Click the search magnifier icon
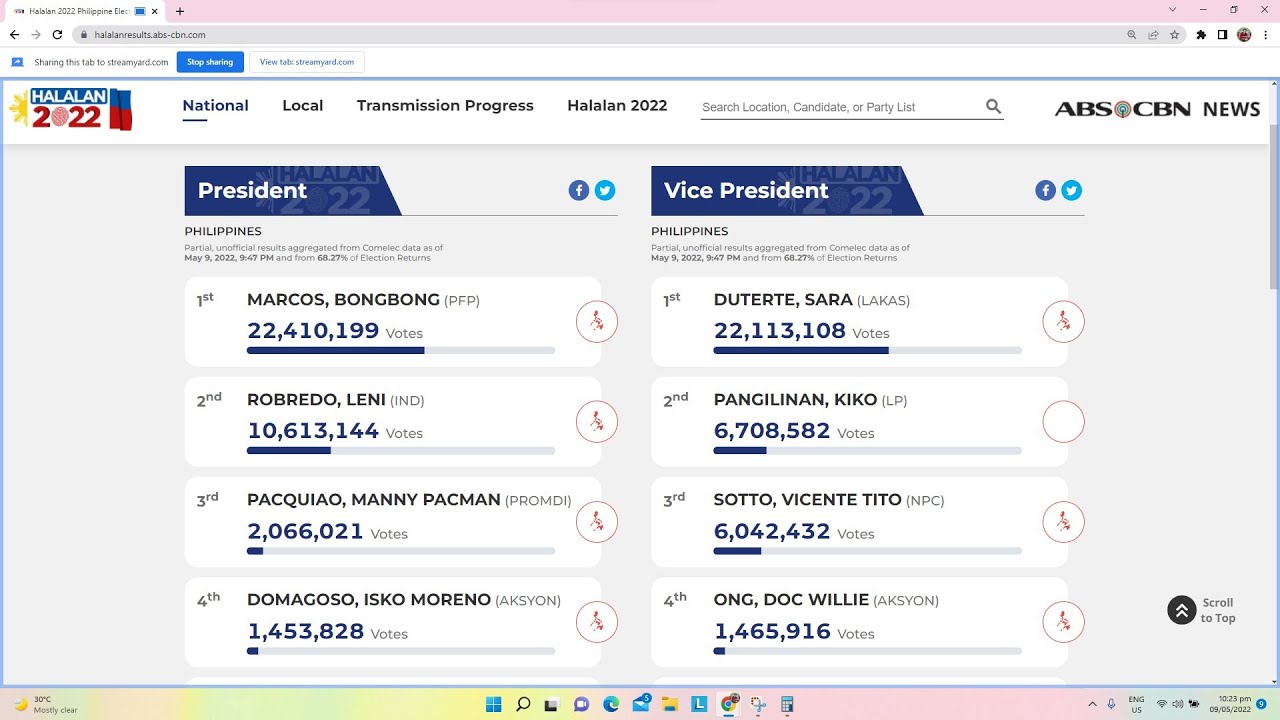The width and height of the screenshot is (1280, 720). click(993, 106)
